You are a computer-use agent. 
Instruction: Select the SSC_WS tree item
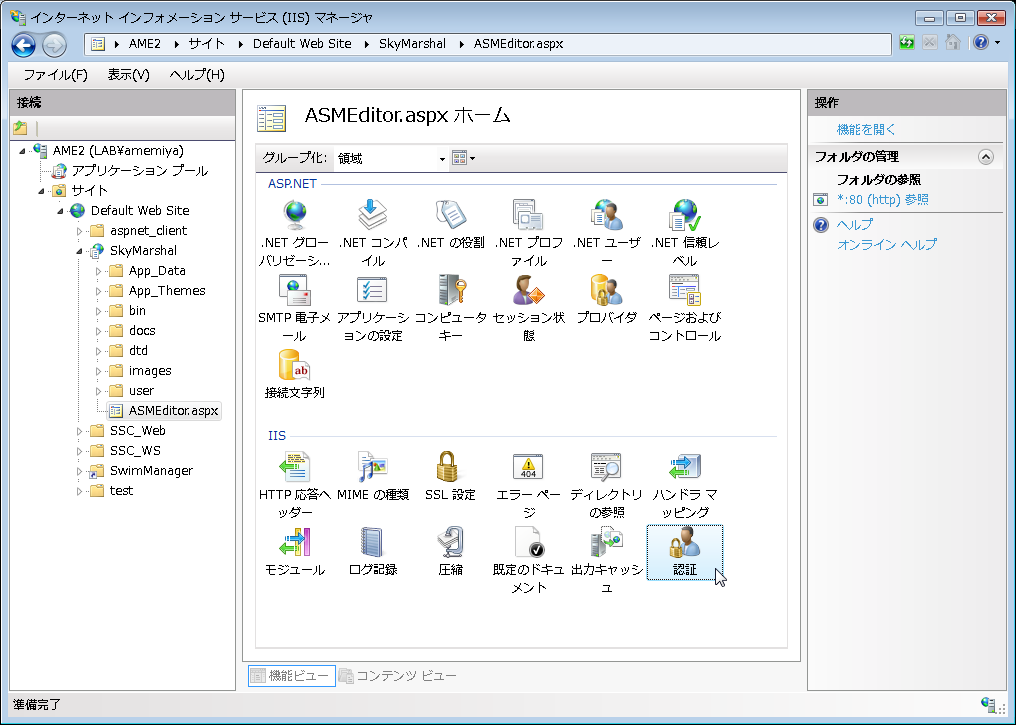135,451
